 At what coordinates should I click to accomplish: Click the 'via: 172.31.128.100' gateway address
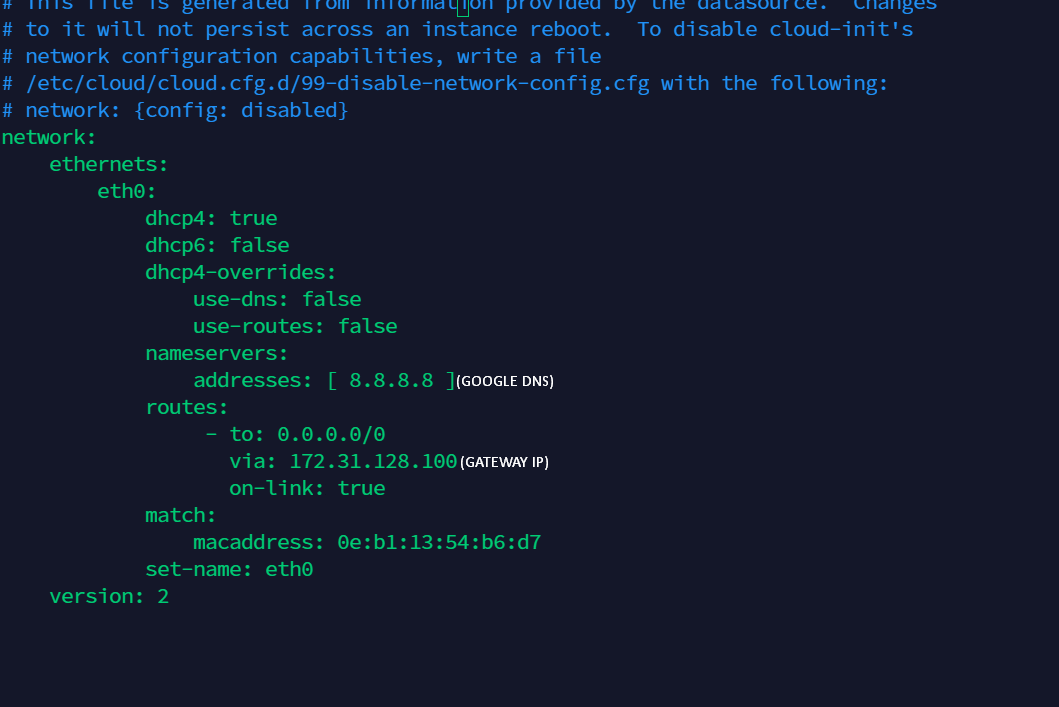pyautogui.click(x=343, y=461)
